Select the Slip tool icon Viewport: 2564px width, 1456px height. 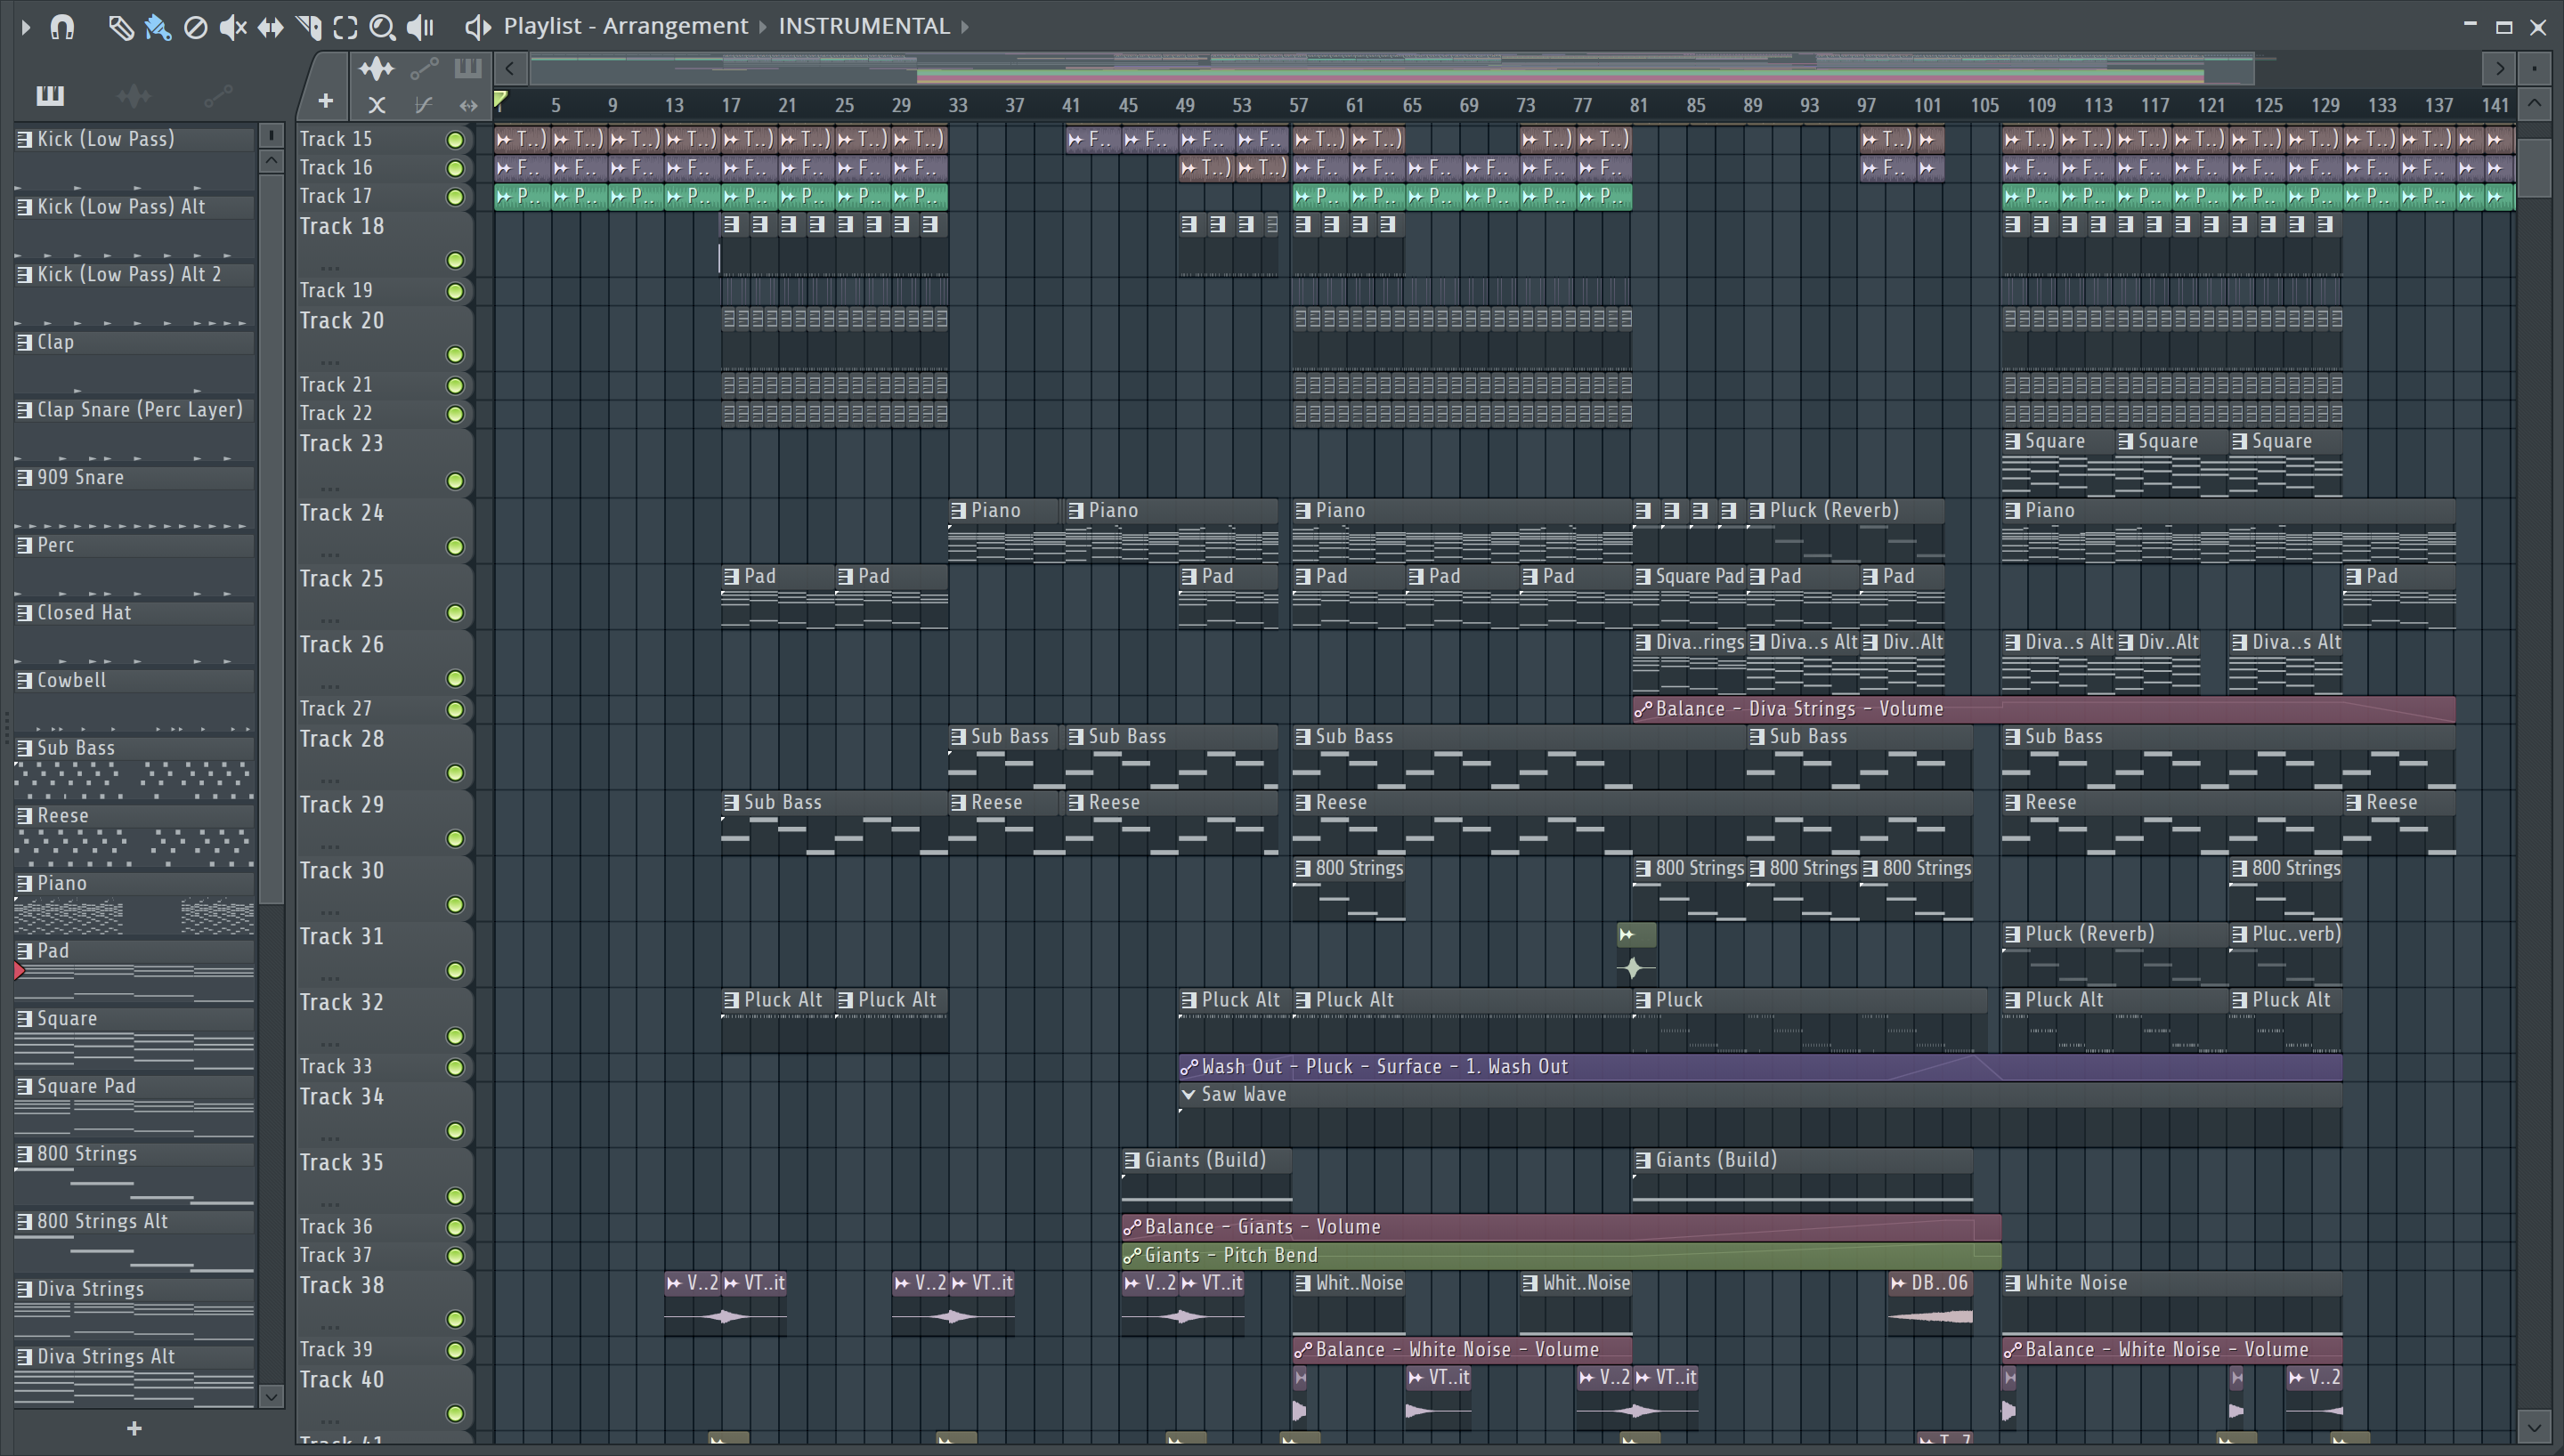point(270,27)
